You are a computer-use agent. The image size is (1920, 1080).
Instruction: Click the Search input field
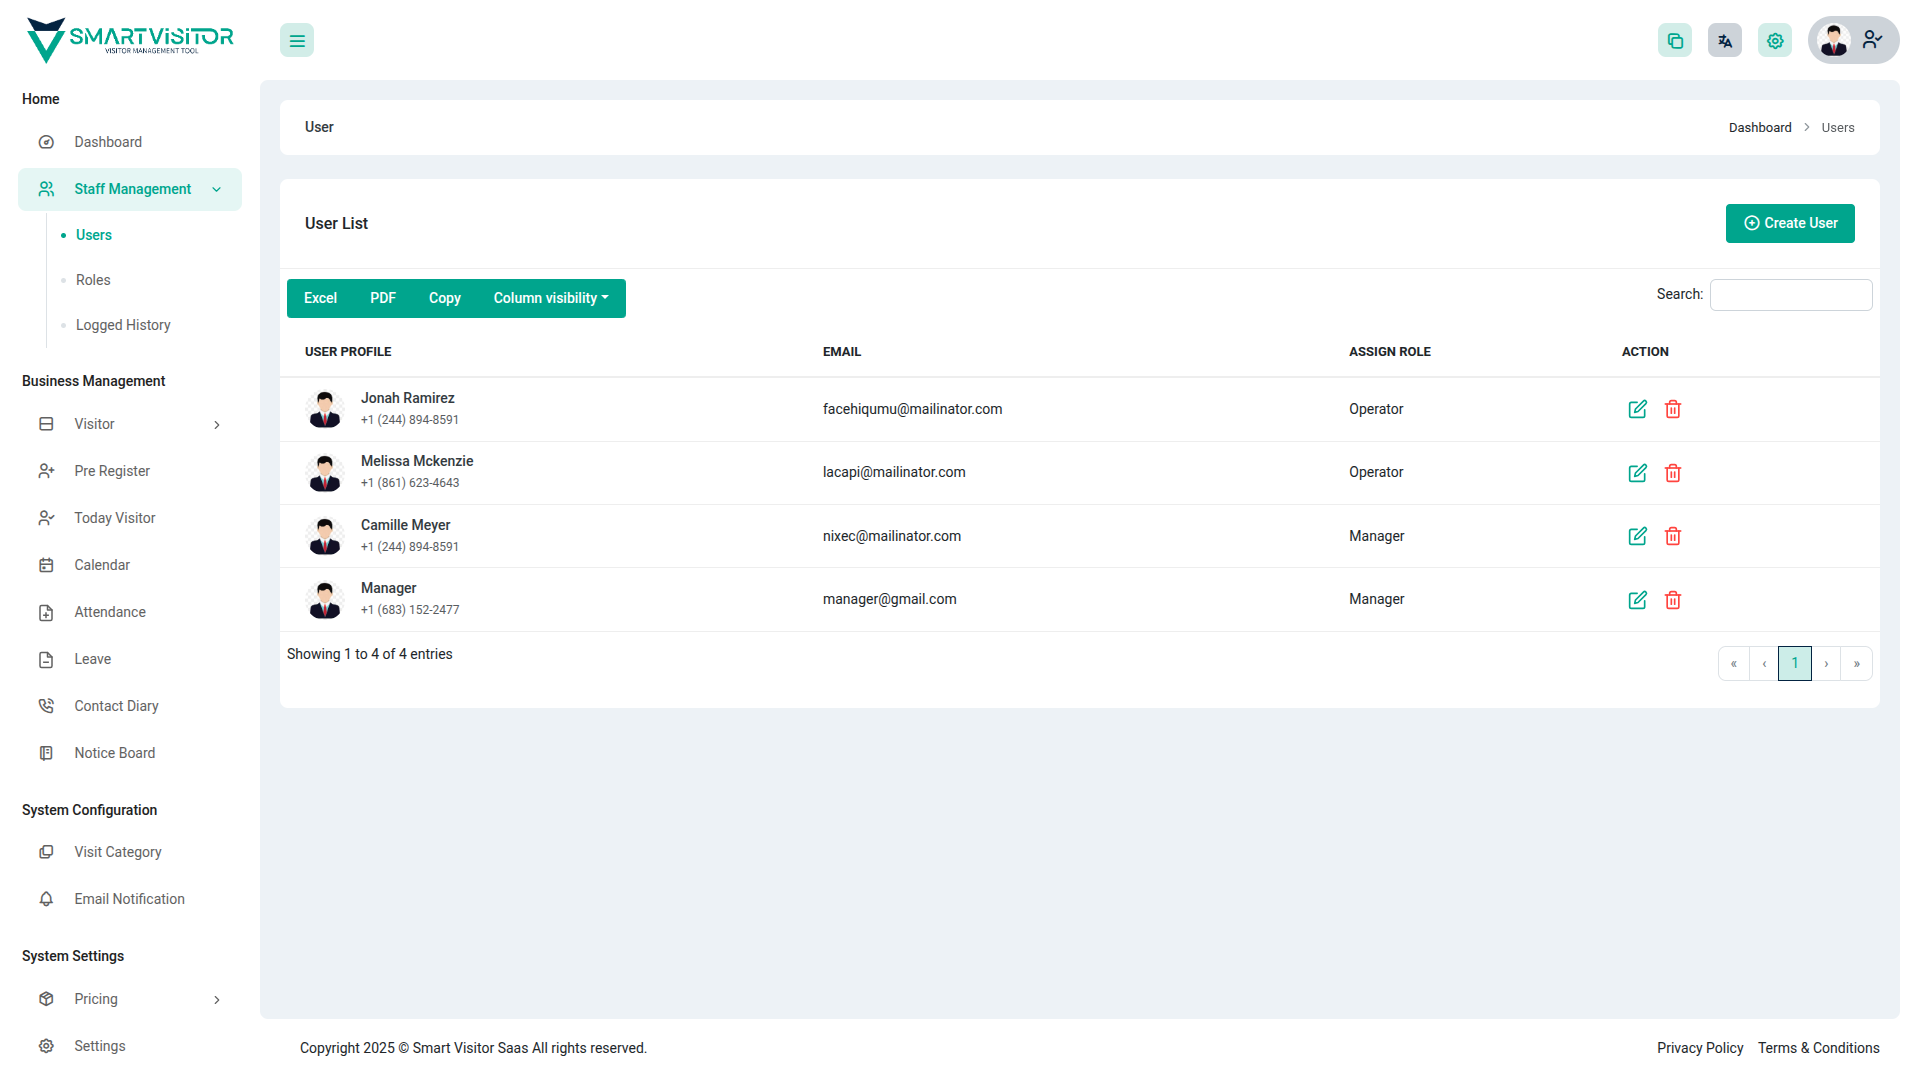pyautogui.click(x=1791, y=295)
